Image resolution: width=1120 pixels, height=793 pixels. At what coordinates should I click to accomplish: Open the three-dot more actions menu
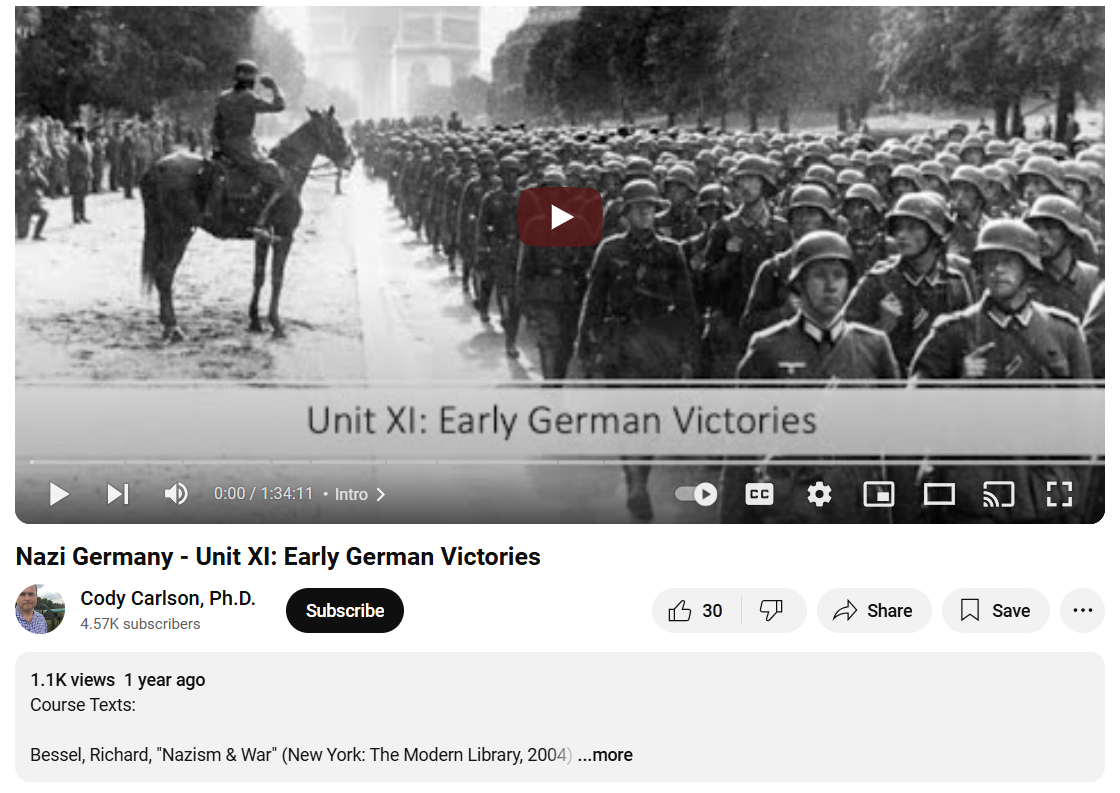pyautogui.click(x=1082, y=611)
